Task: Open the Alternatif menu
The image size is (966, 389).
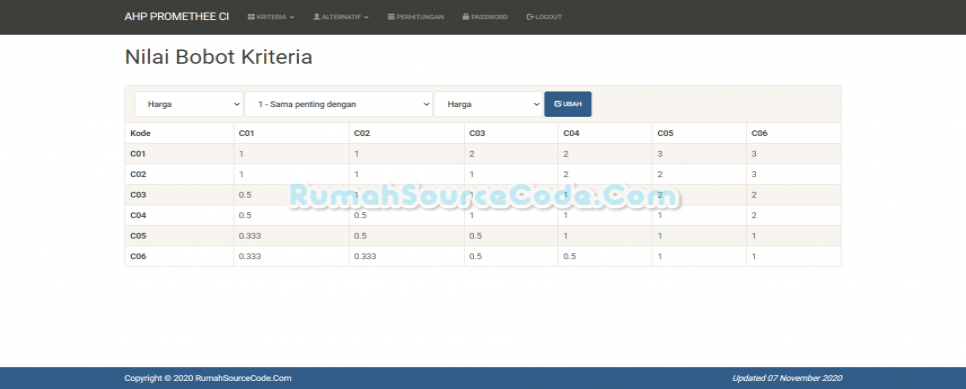Action: (x=341, y=17)
